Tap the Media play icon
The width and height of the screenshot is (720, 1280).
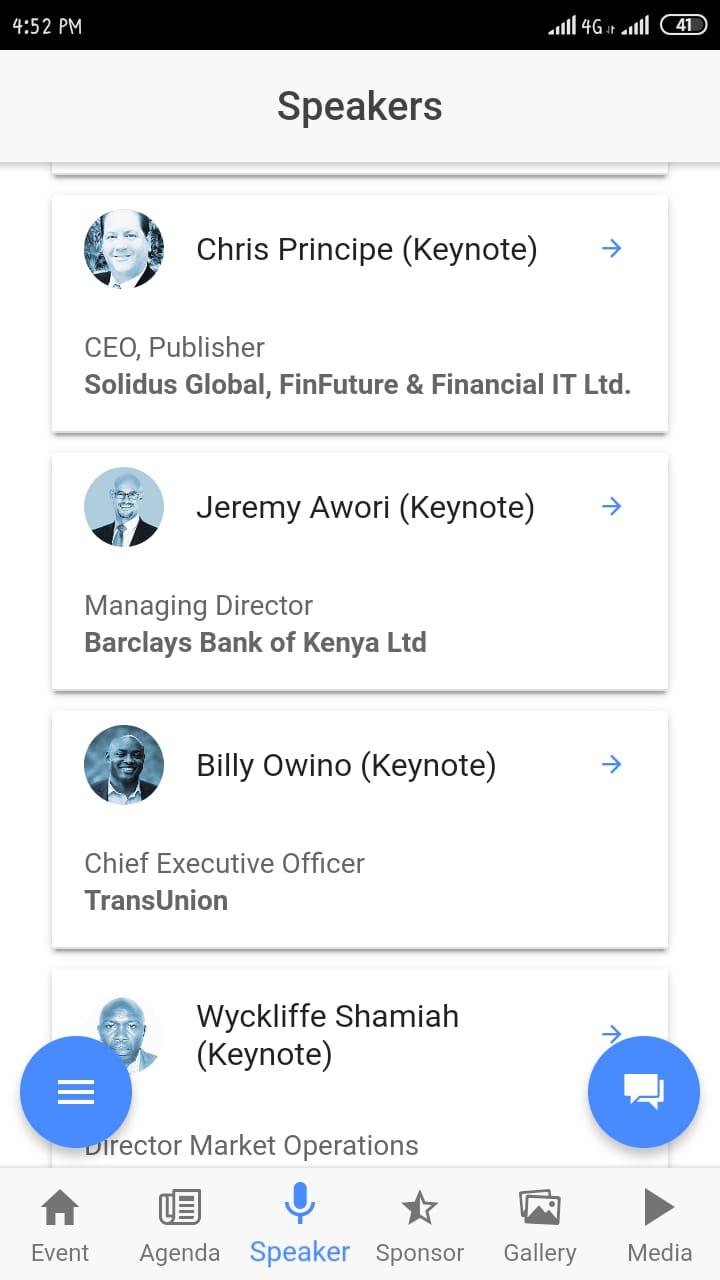point(659,1207)
